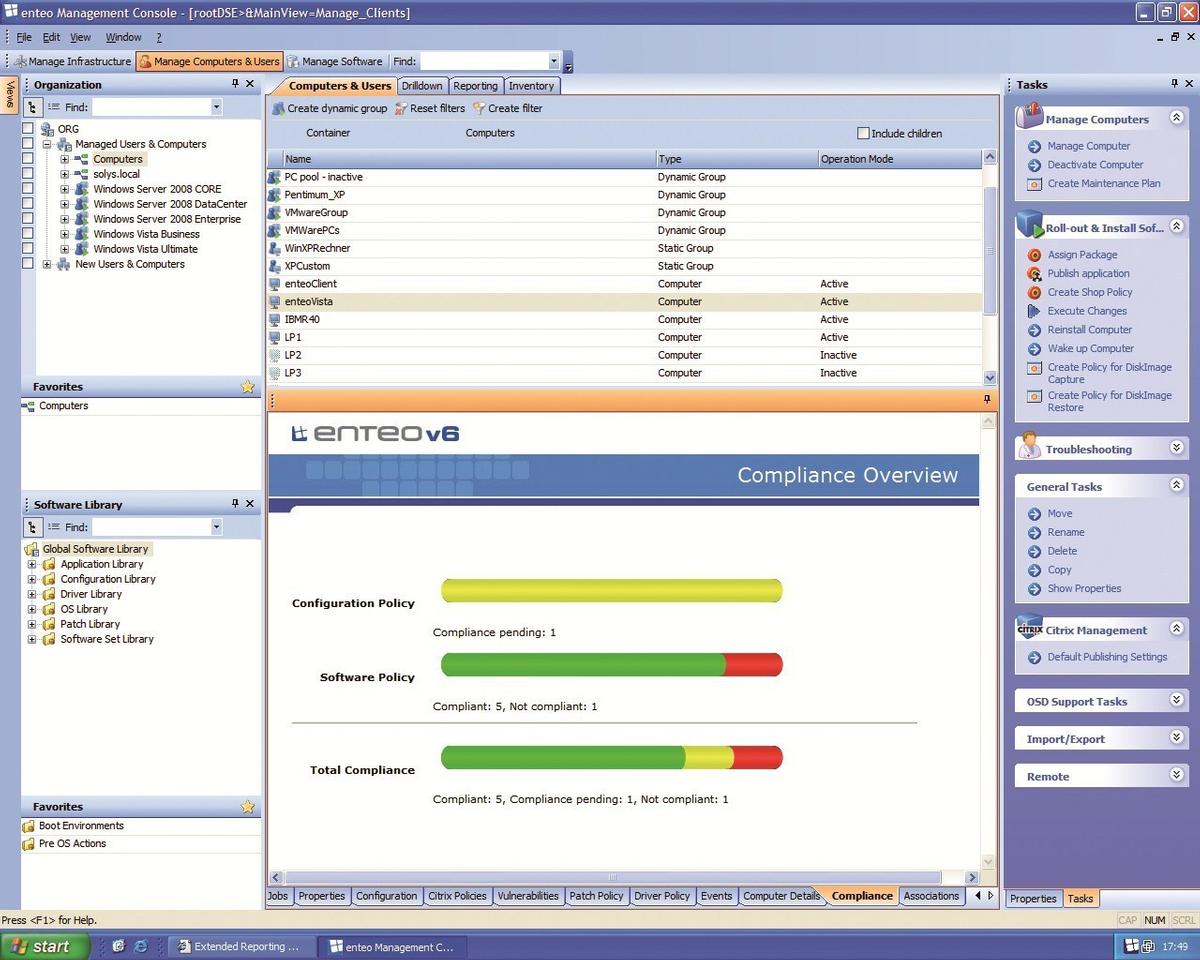The height and width of the screenshot is (960, 1200).
Task: Expand the Configuration Library tree node
Action: 32,579
